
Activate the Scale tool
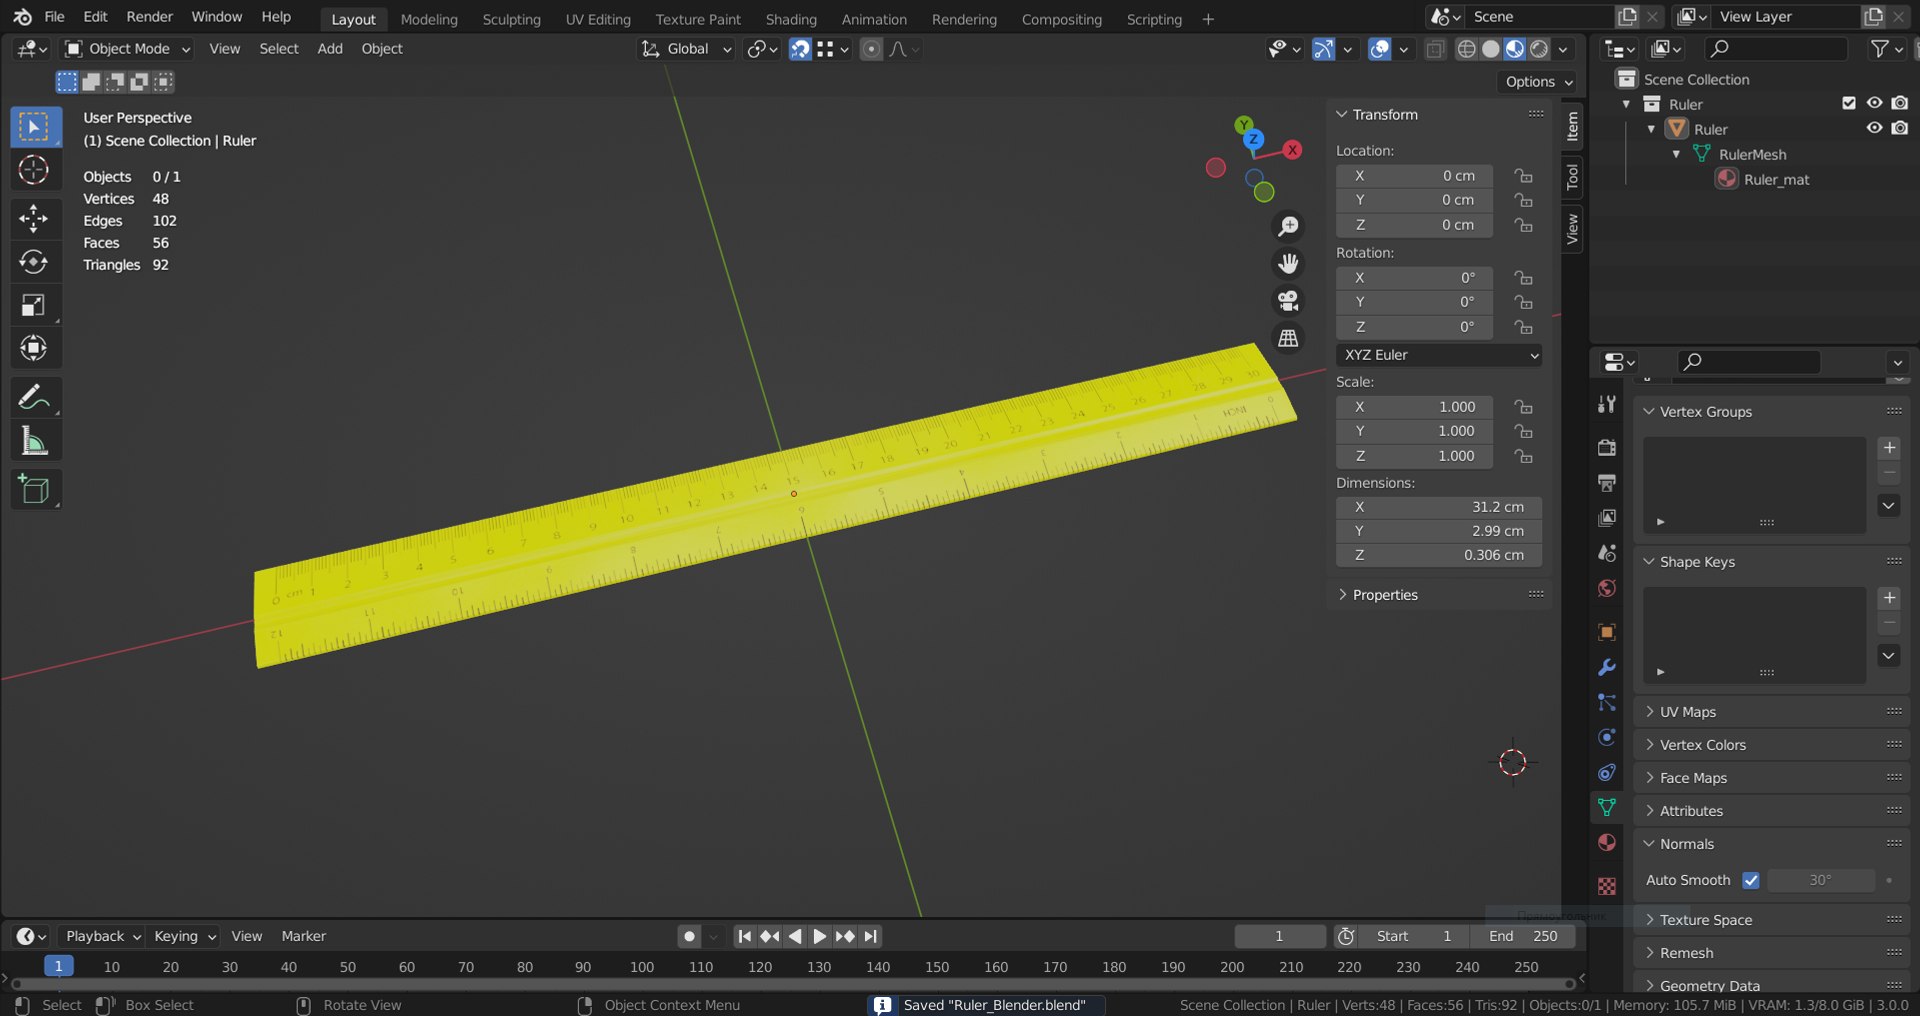pos(34,305)
